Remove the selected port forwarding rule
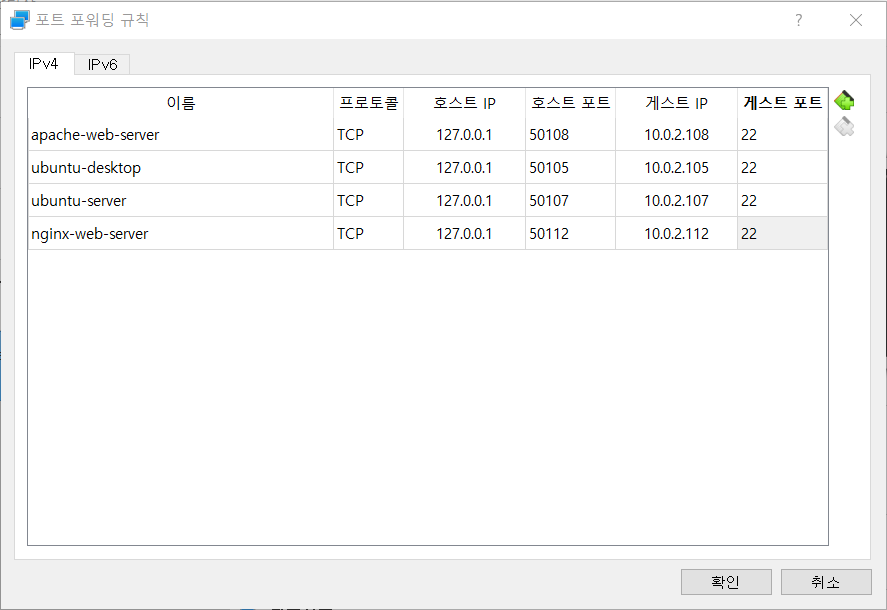The width and height of the screenshot is (887, 610). click(x=844, y=127)
